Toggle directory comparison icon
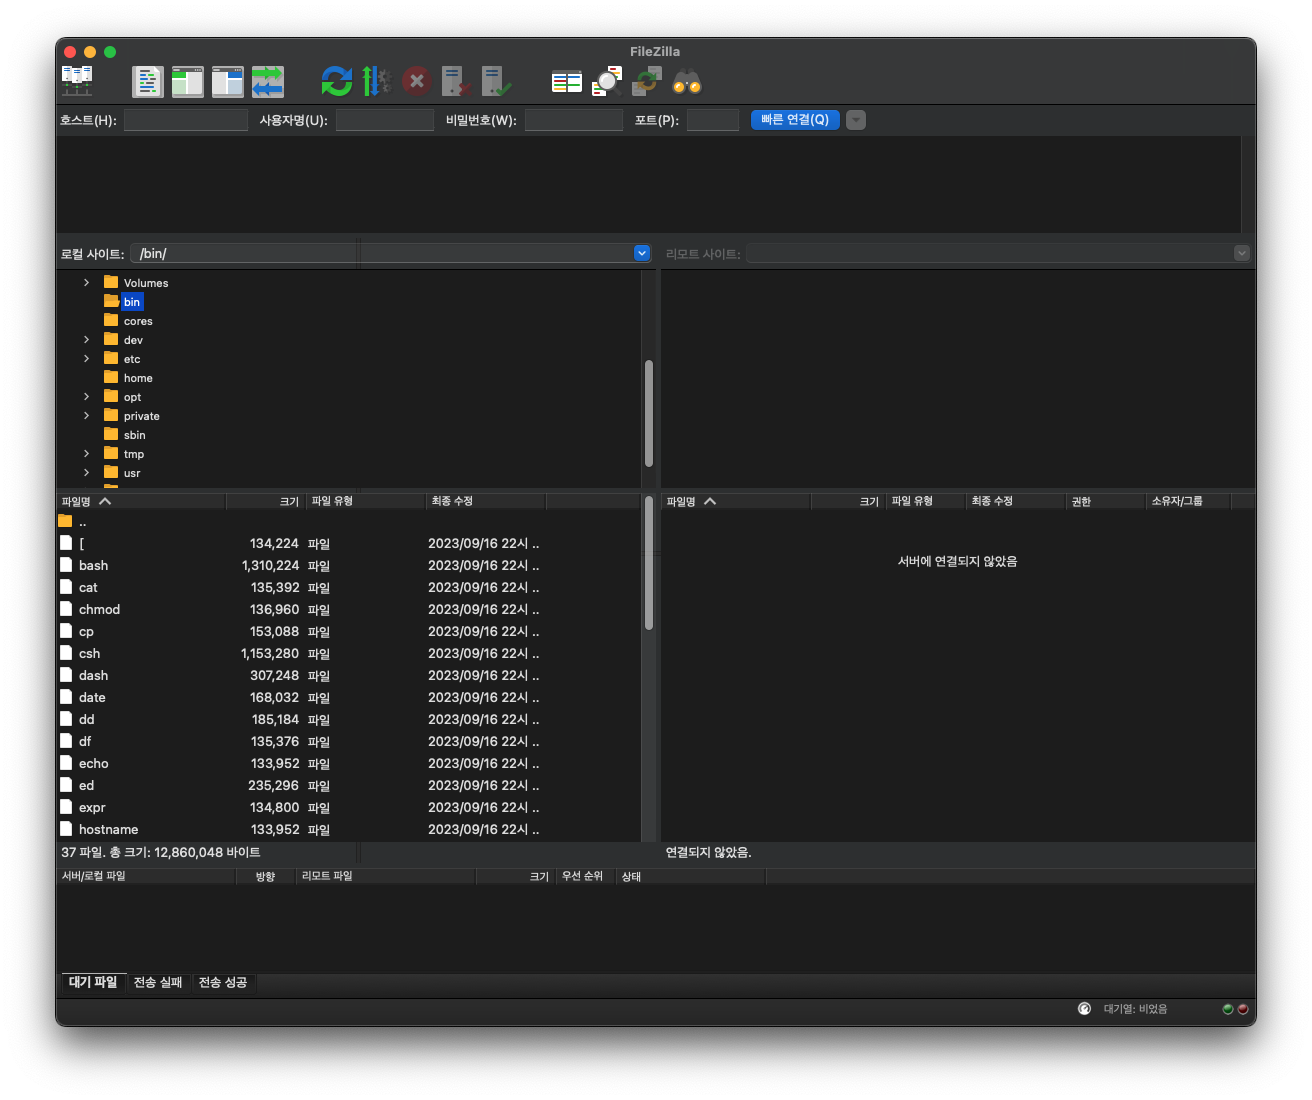The width and height of the screenshot is (1312, 1100). (607, 81)
